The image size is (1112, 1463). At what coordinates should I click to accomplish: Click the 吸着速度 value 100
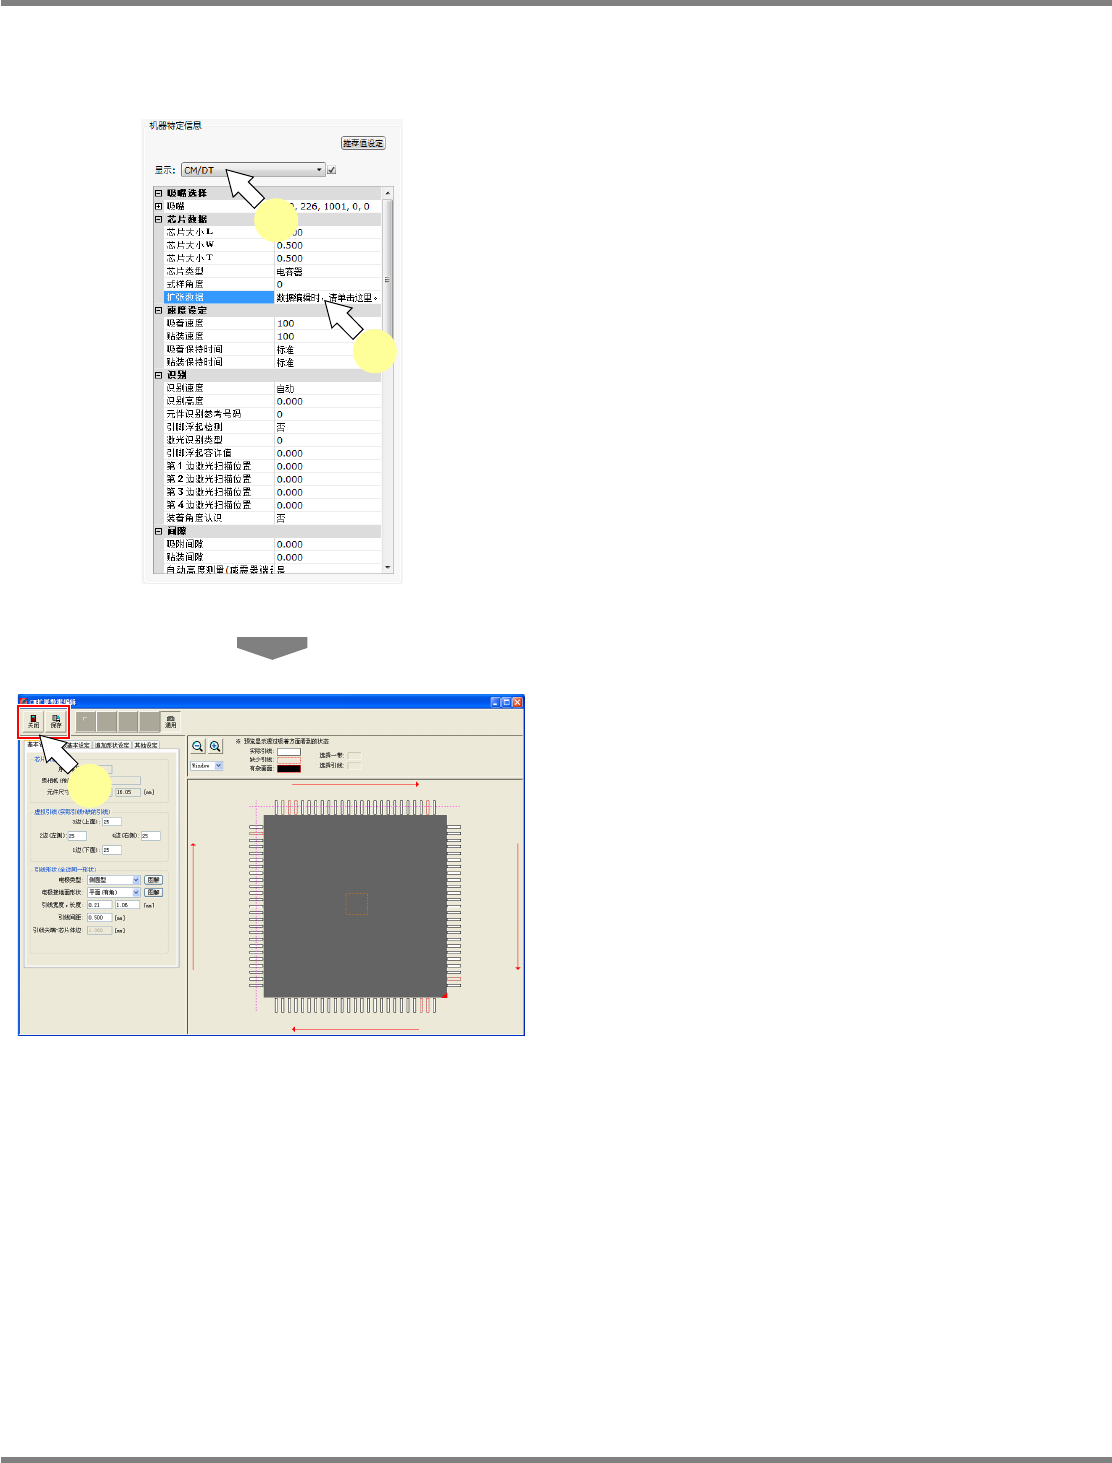[x=327, y=323]
